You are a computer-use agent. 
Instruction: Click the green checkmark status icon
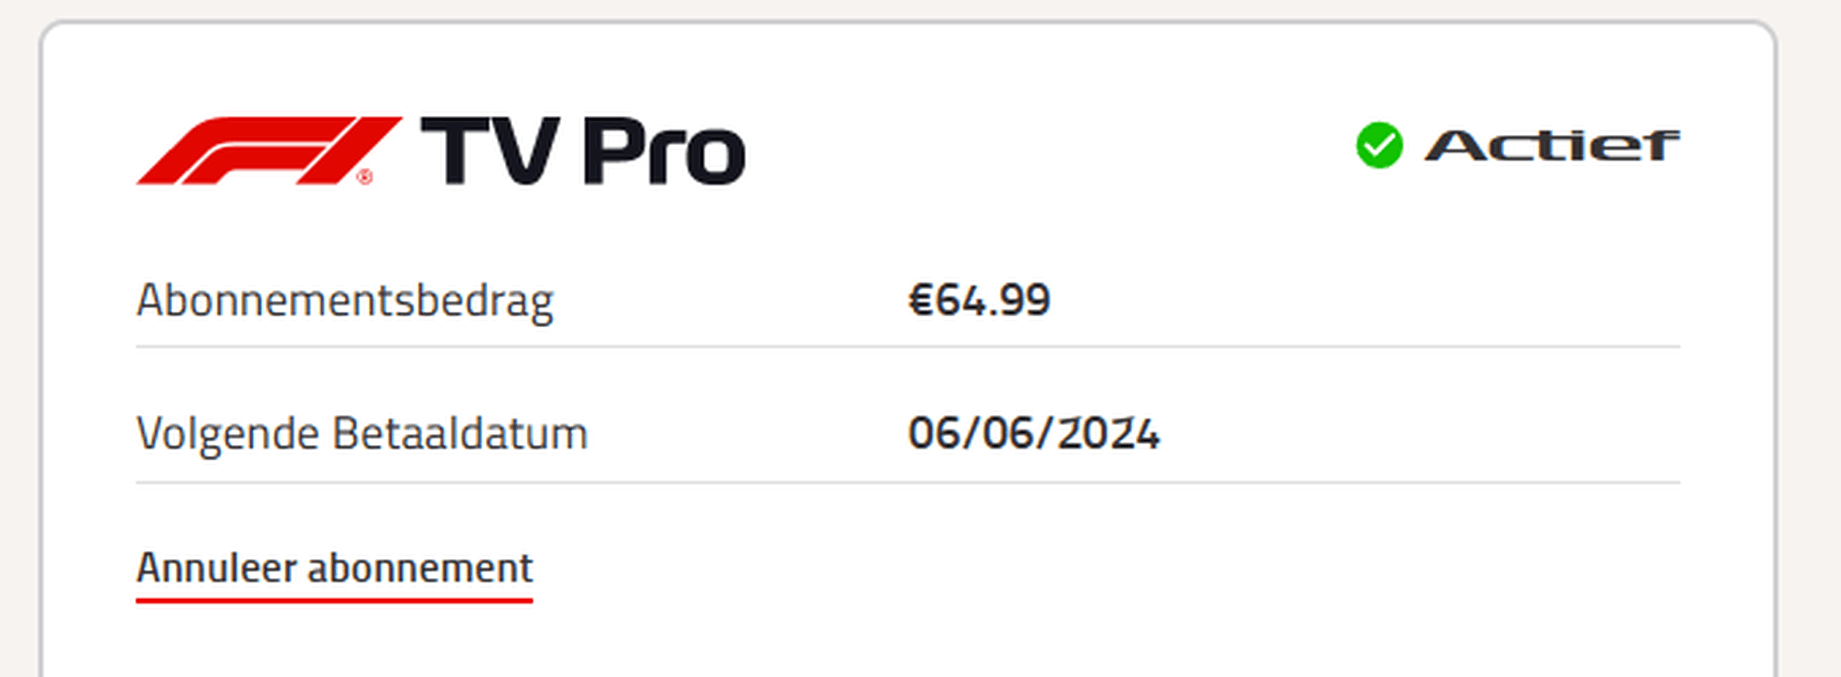coord(1379,146)
